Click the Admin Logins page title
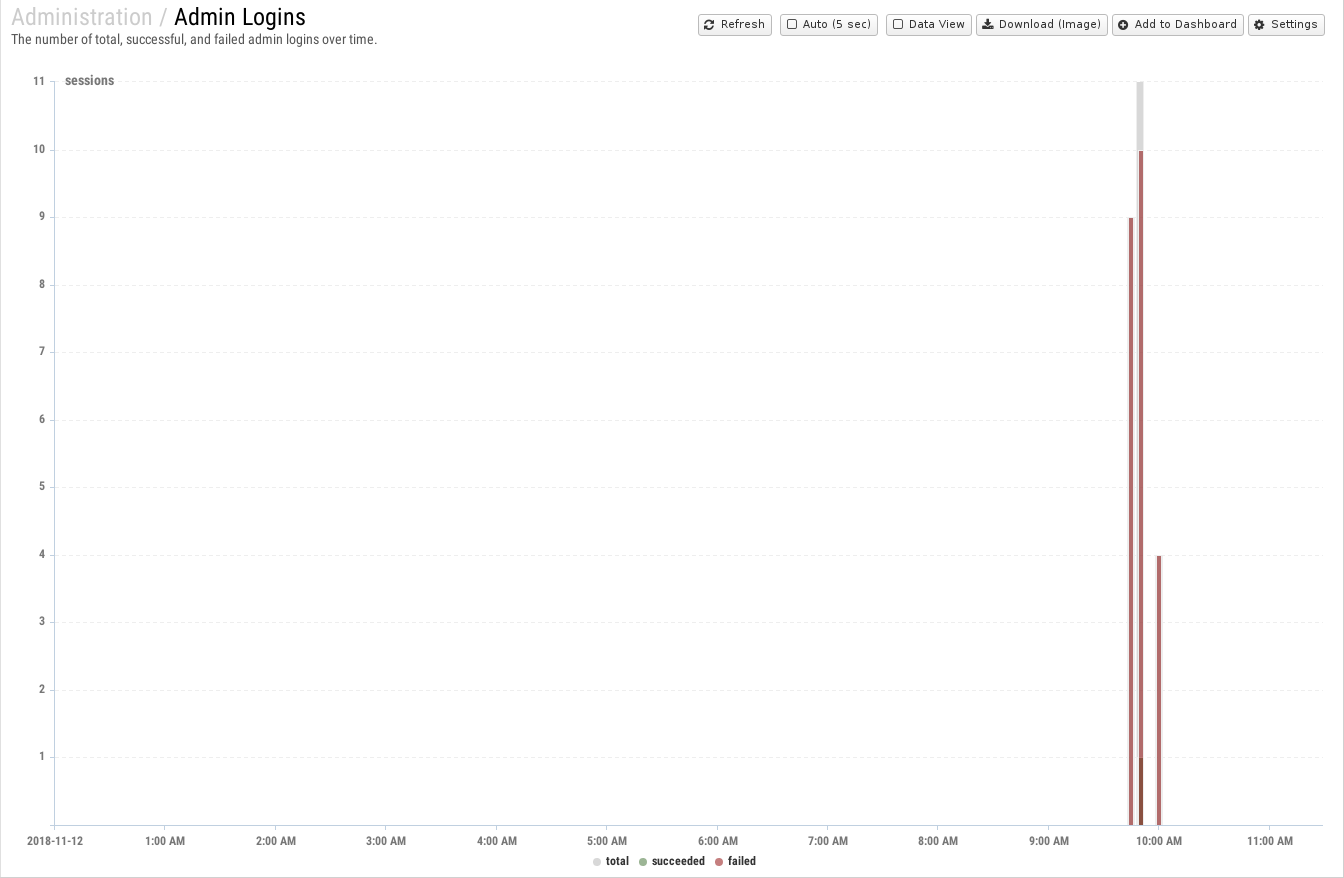The image size is (1344, 878). (240, 17)
